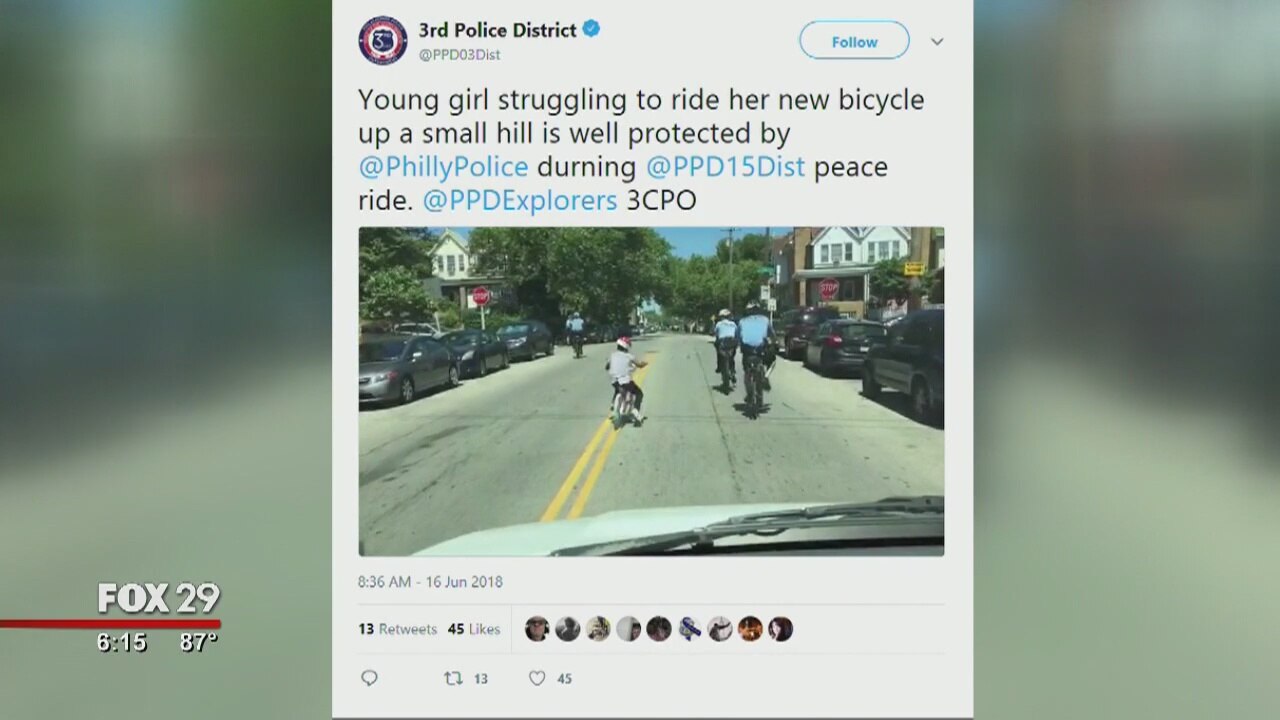
Task: Open the @PPD15Dist mention link
Action: 725,167
